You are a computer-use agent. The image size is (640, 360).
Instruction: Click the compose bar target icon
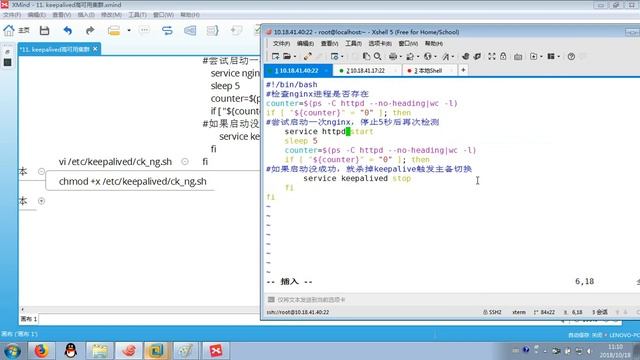tap(271, 300)
